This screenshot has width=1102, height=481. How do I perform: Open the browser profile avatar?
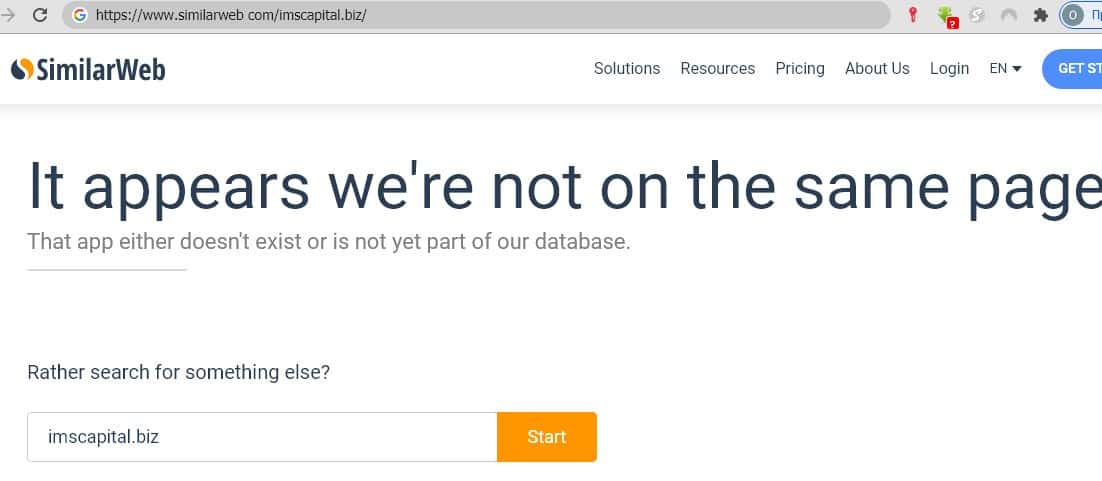(1072, 15)
